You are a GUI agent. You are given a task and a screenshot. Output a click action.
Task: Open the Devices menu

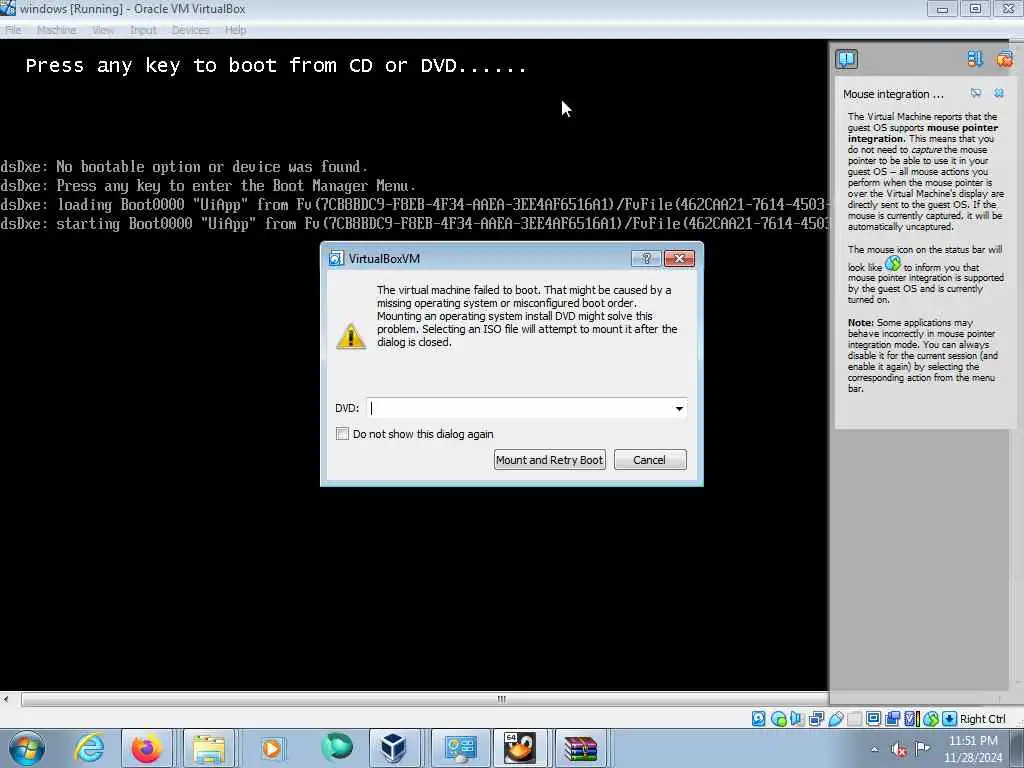click(191, 30)
